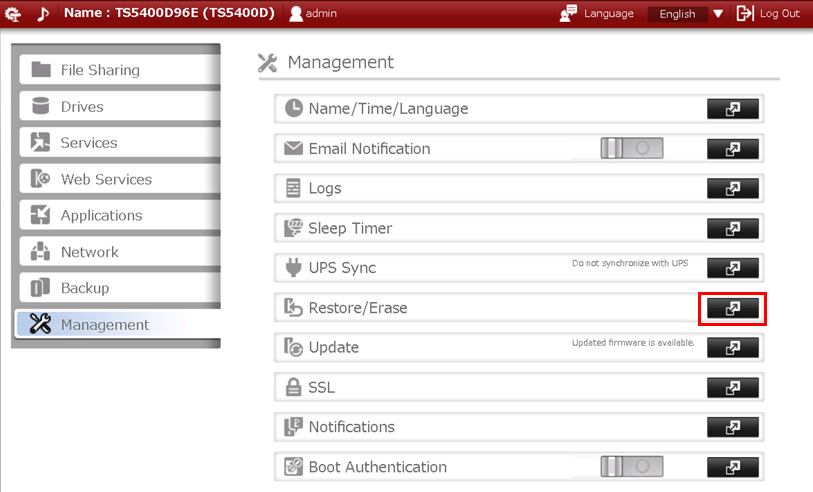Click the music note icon in header

point(42,14)
